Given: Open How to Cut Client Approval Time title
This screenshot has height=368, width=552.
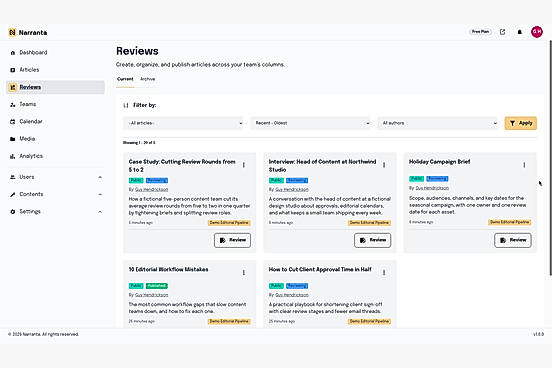Looking at the screenshot, I should [x=320, y=269].
